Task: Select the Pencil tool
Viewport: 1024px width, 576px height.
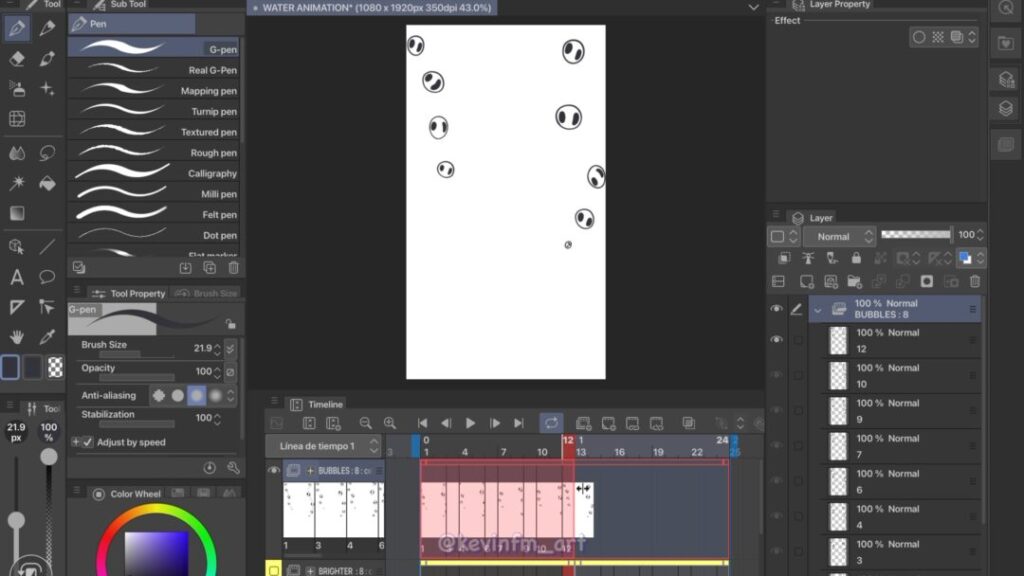Action: coord(47,28)
